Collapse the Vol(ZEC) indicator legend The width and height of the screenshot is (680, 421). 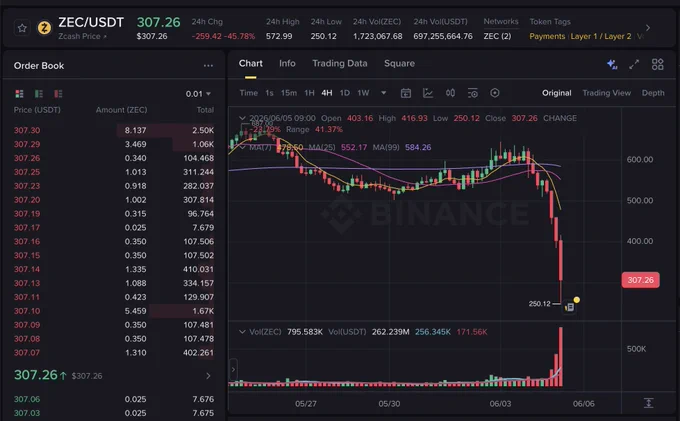(242, 332)
